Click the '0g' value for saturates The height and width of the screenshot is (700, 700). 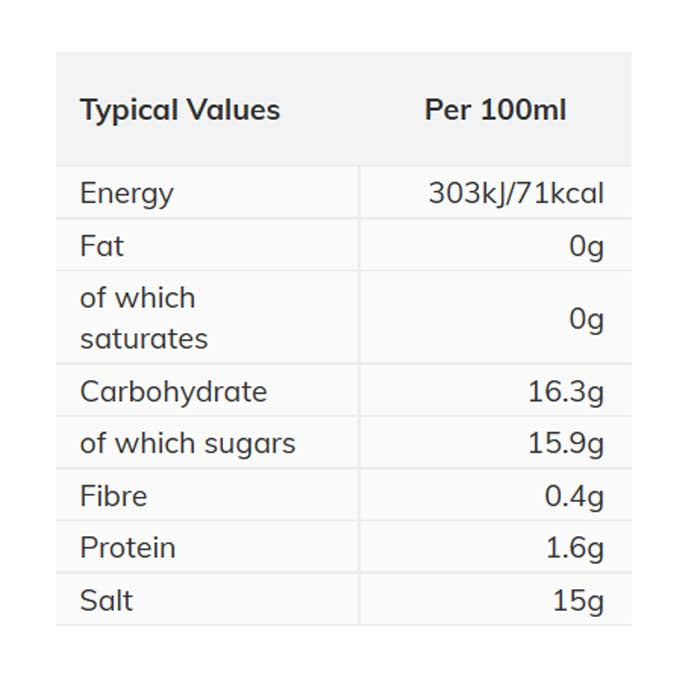coord(587,319)
